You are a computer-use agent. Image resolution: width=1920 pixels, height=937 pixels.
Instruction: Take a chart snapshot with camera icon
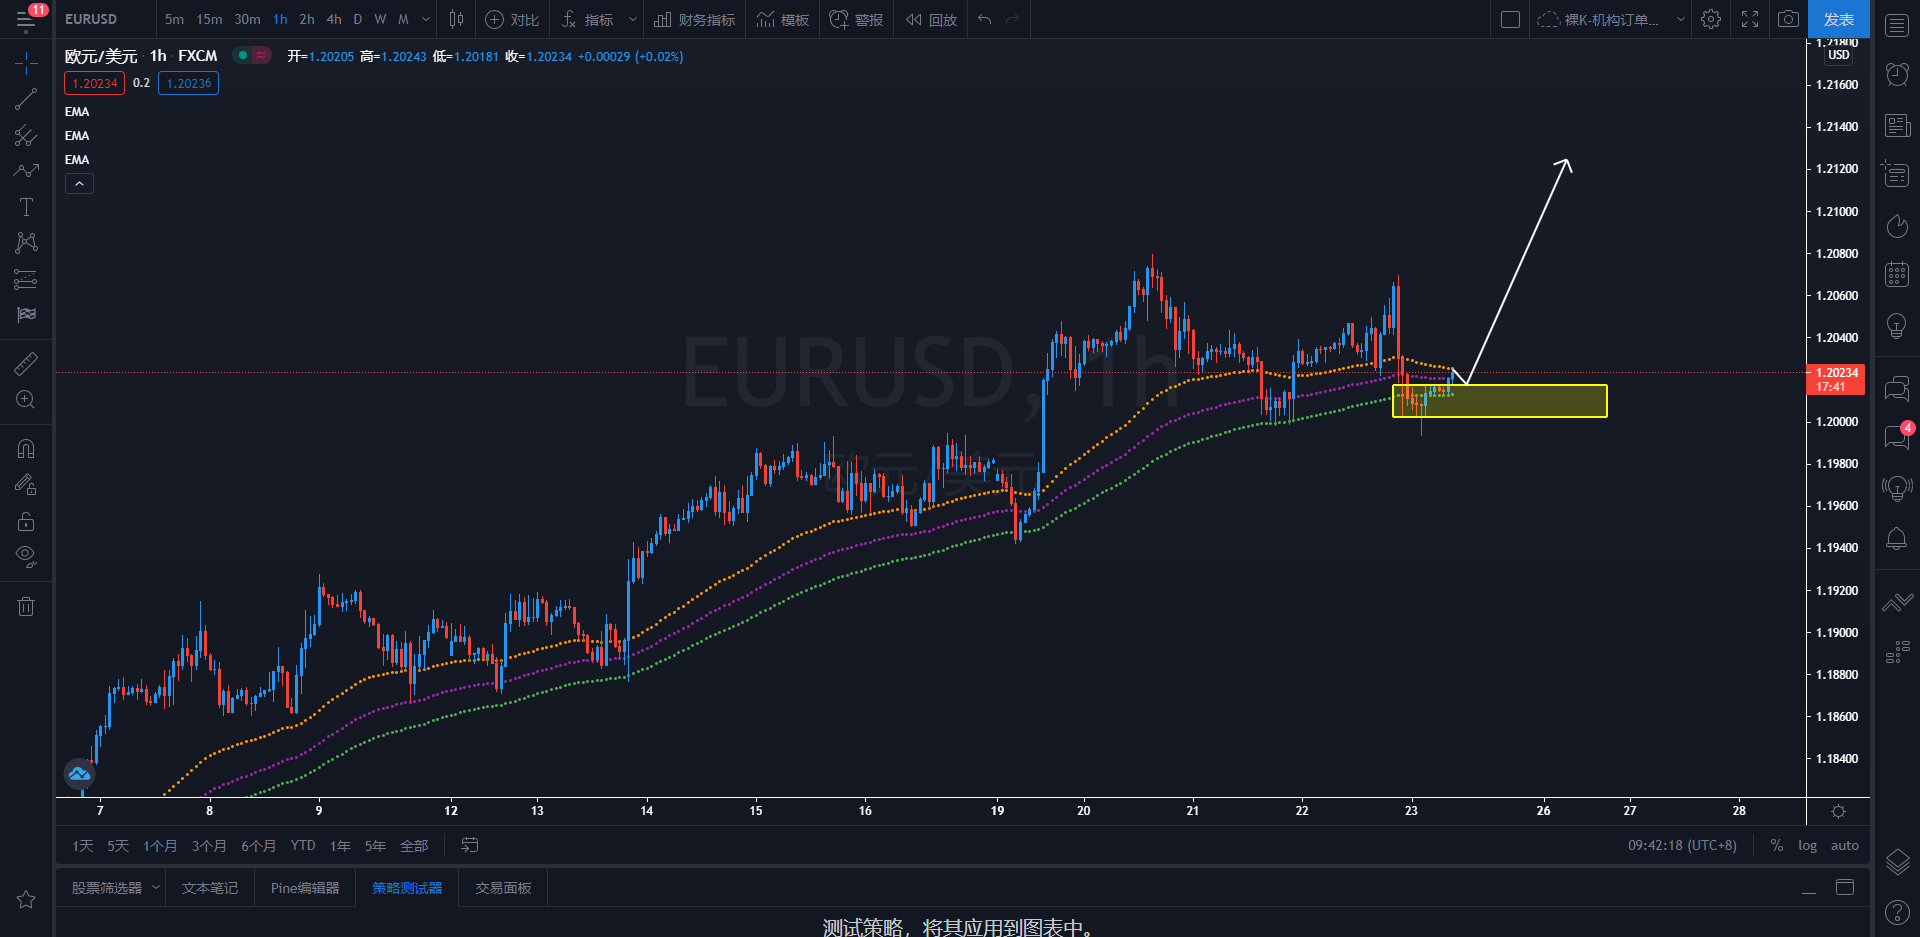coord(1788,19)
